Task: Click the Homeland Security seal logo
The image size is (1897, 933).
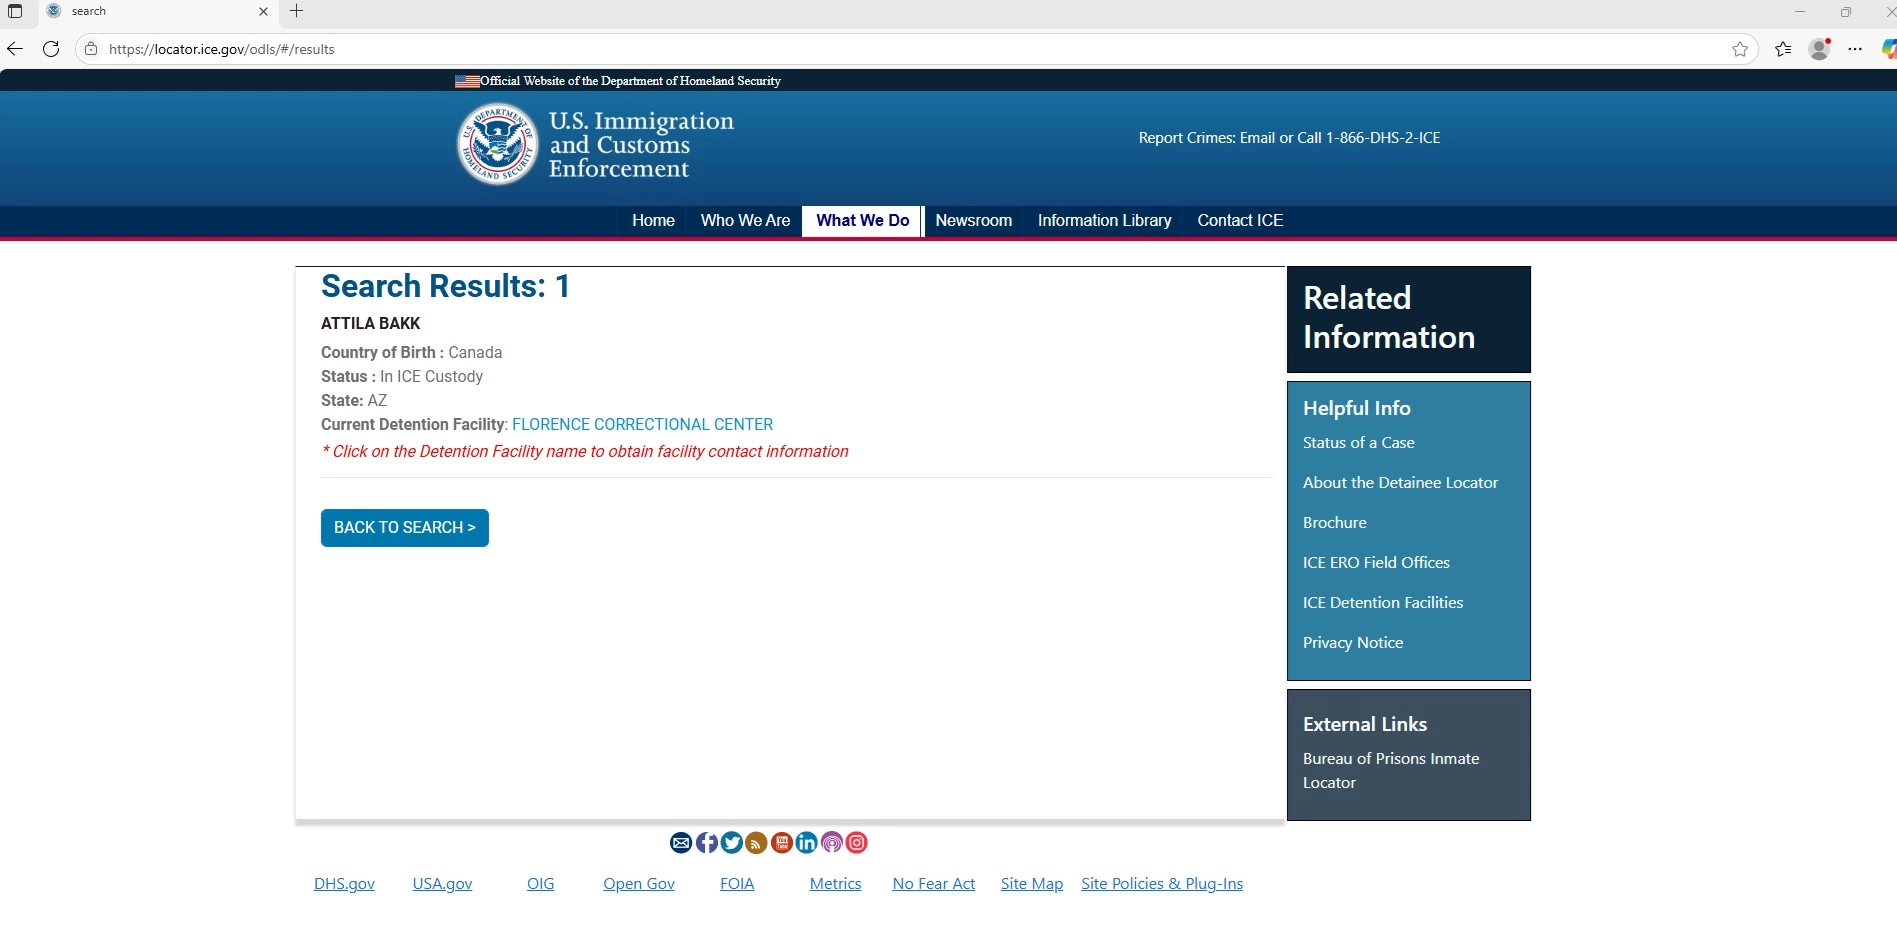Action: [497, 144]
